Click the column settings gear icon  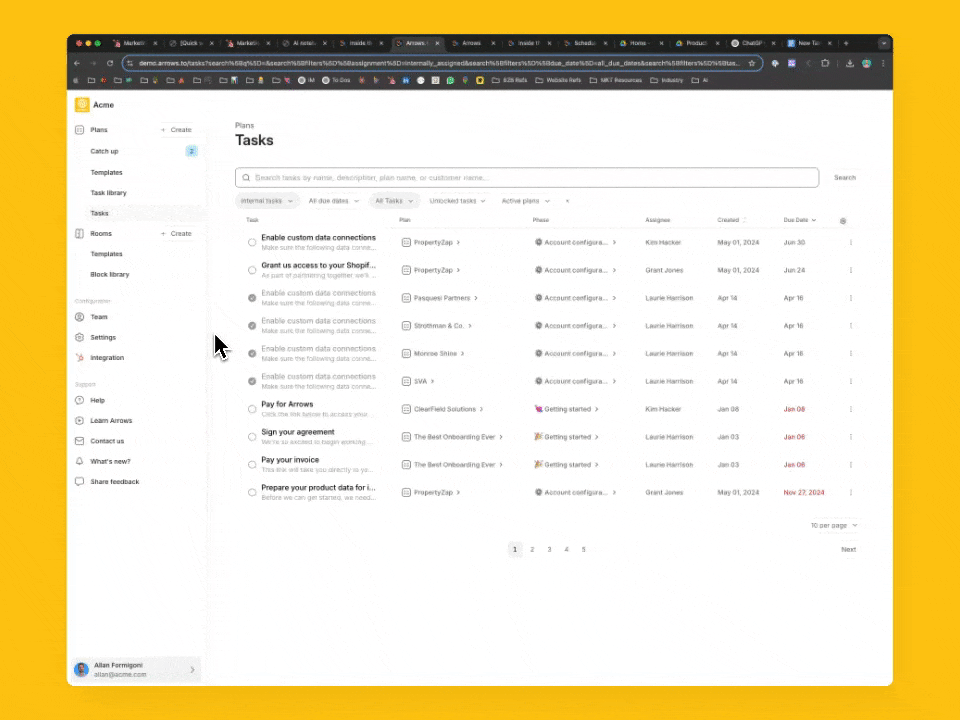click(843, 220)
